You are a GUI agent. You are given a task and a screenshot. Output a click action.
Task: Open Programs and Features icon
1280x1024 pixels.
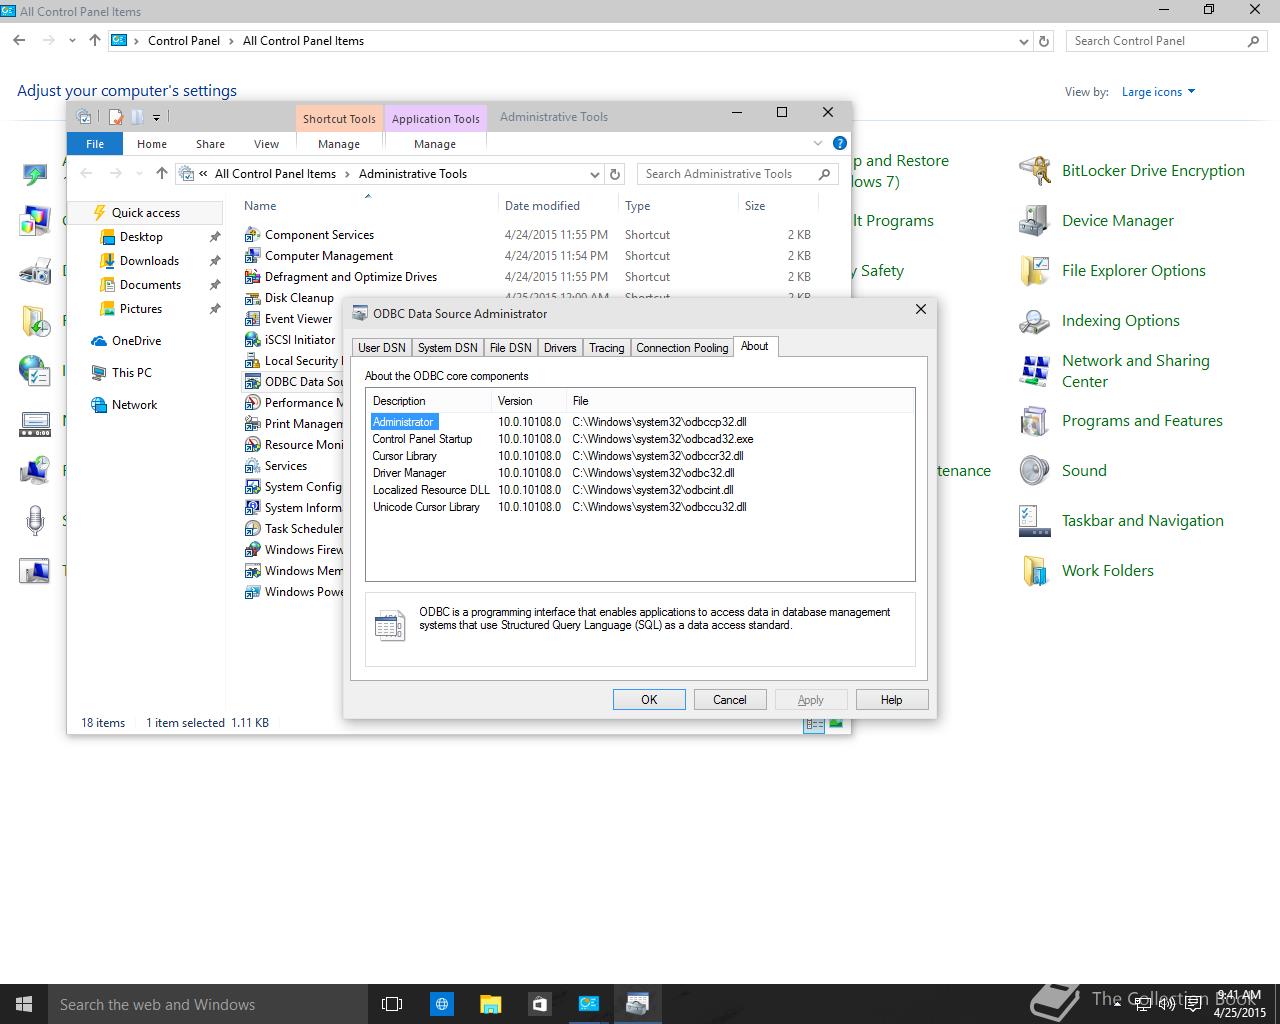[1035, 421]
